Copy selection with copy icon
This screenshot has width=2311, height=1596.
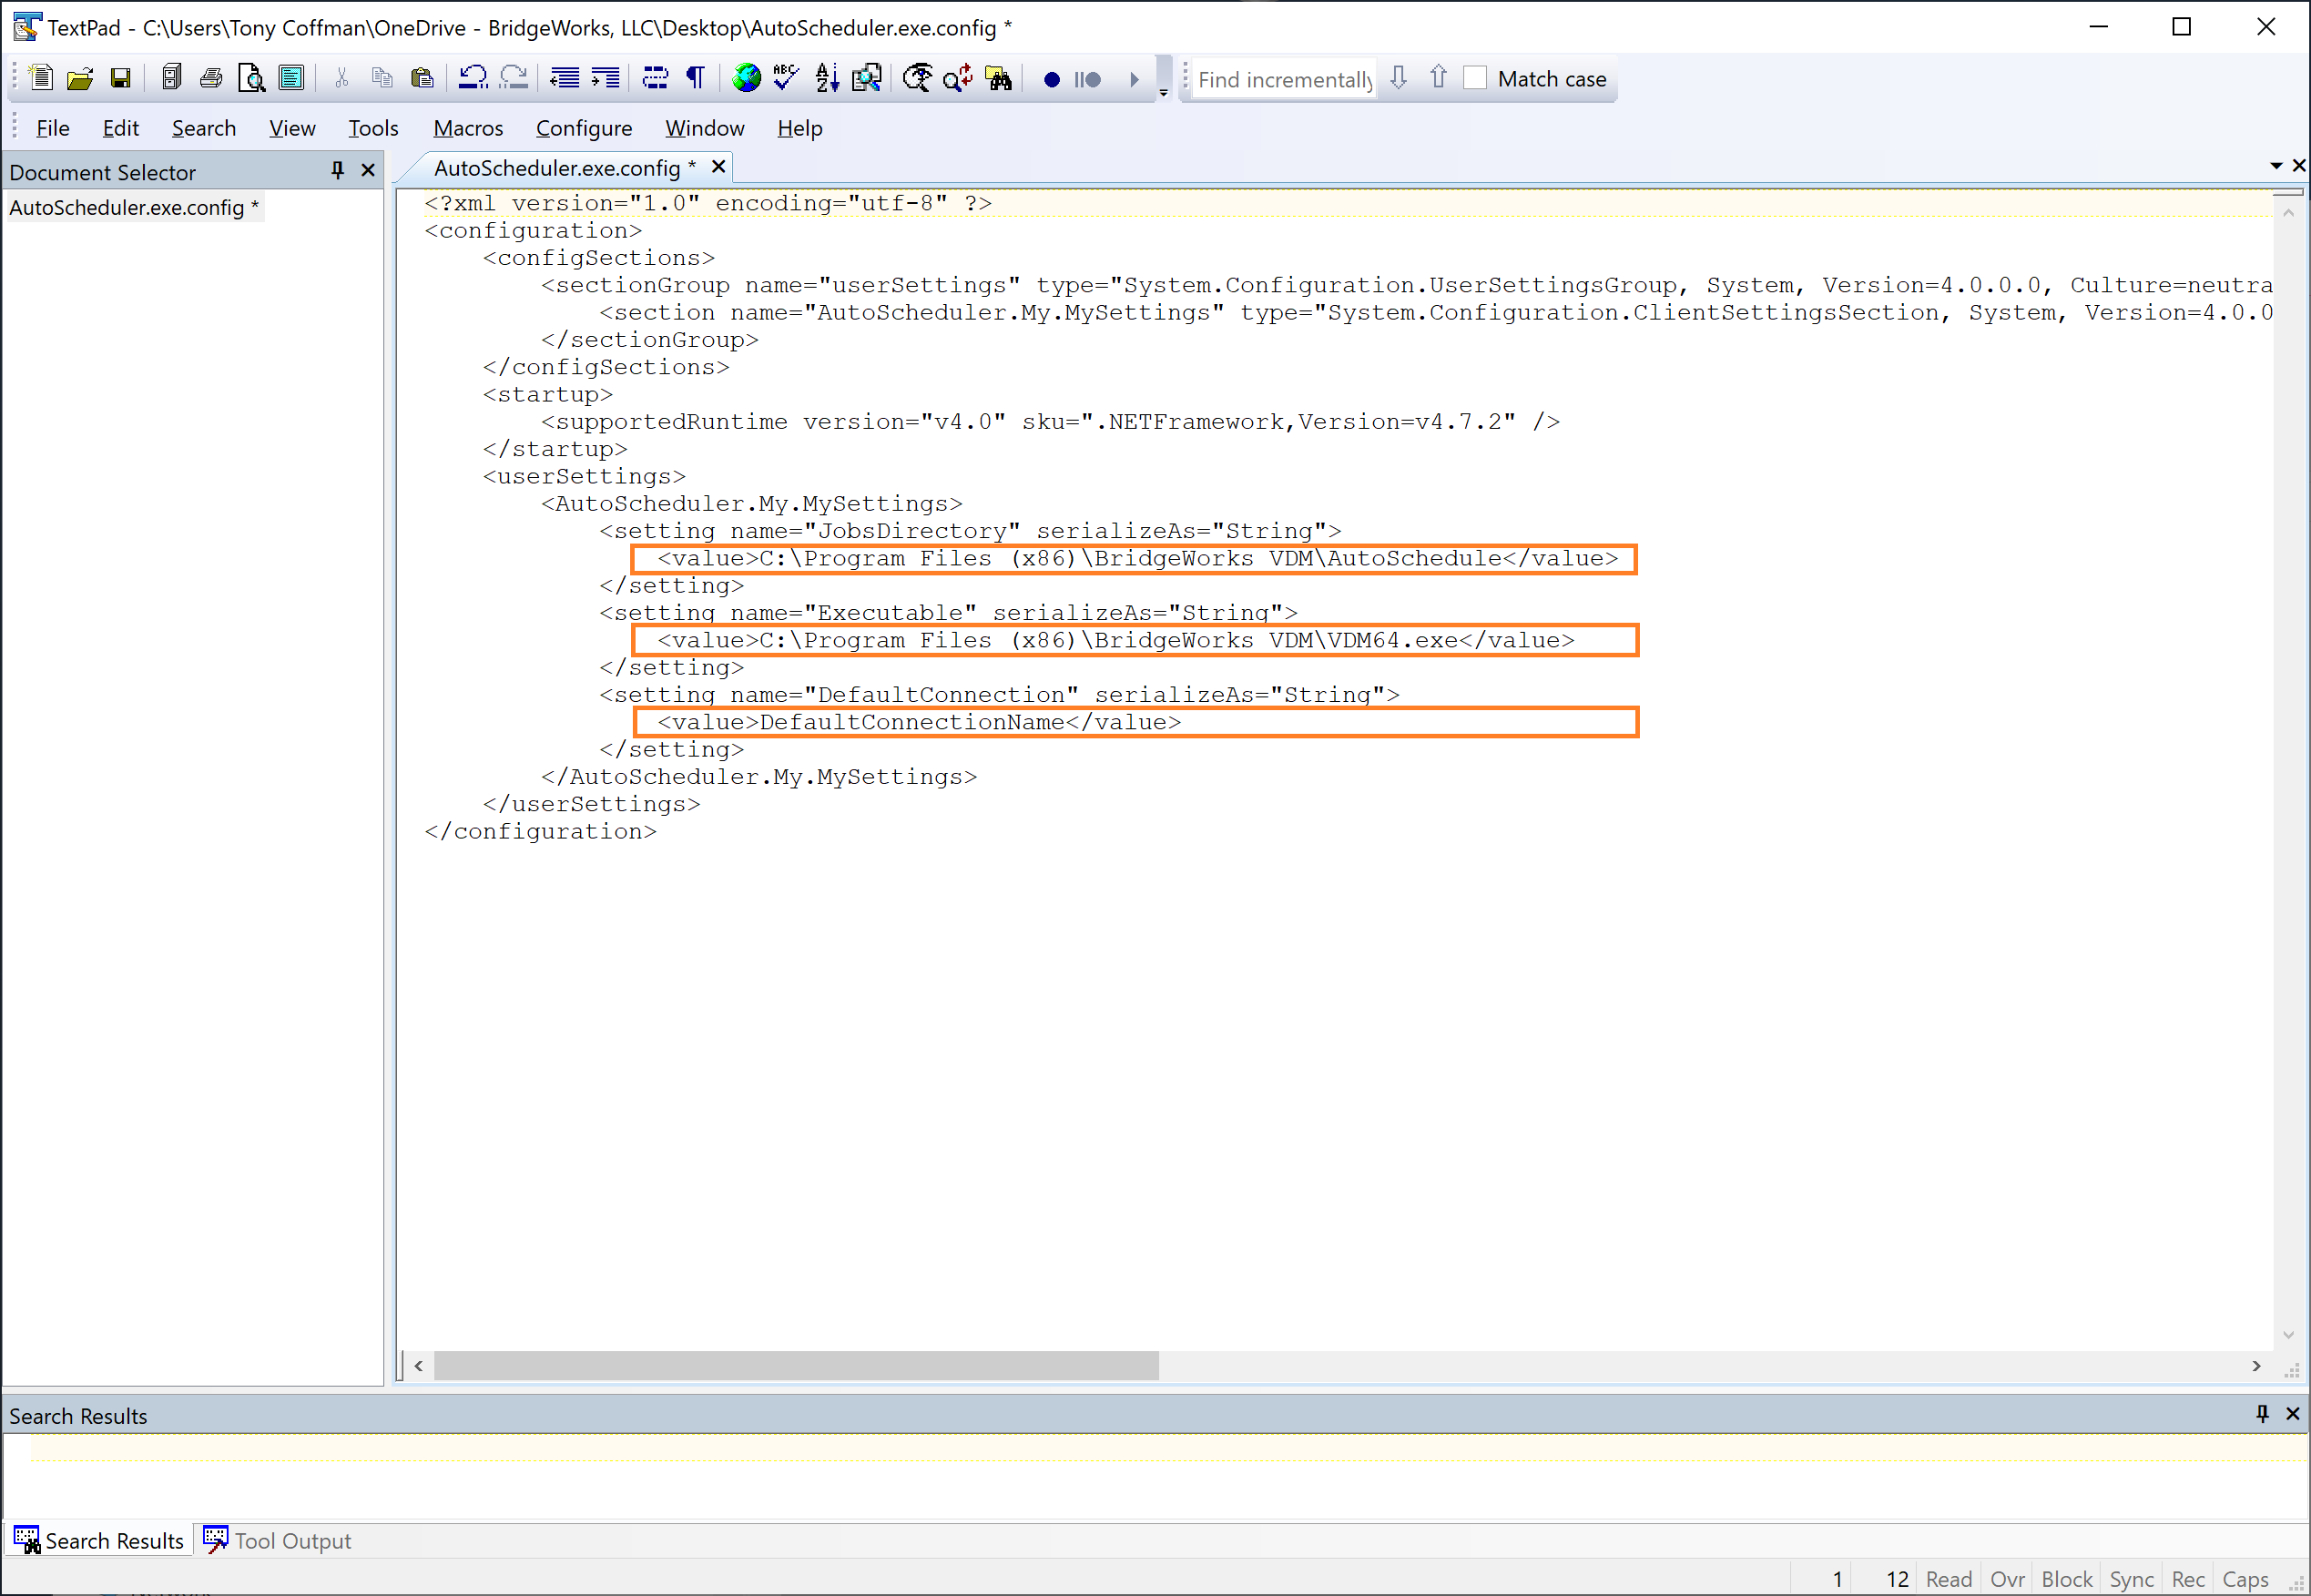(x=382, y=78)
